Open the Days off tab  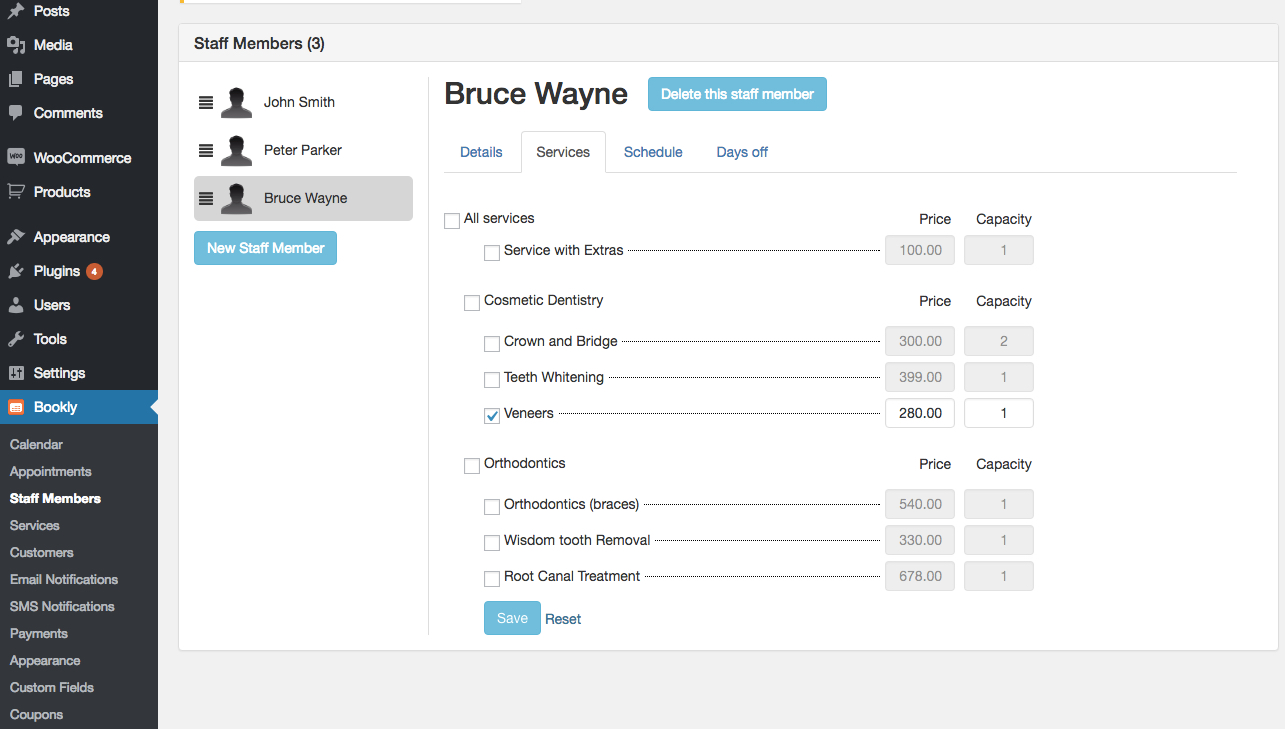[x=741, y=152]
